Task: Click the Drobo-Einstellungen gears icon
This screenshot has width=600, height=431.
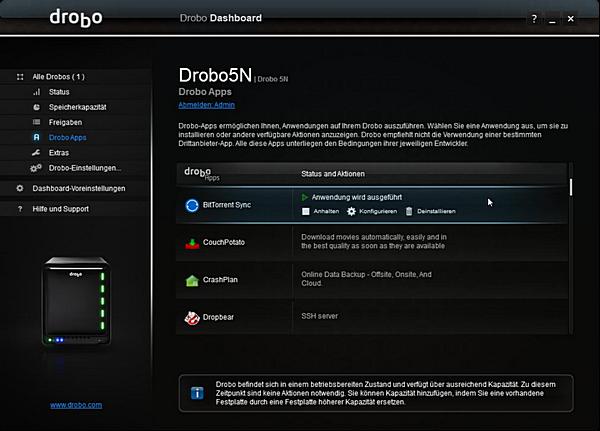Action: coord(36,168)
